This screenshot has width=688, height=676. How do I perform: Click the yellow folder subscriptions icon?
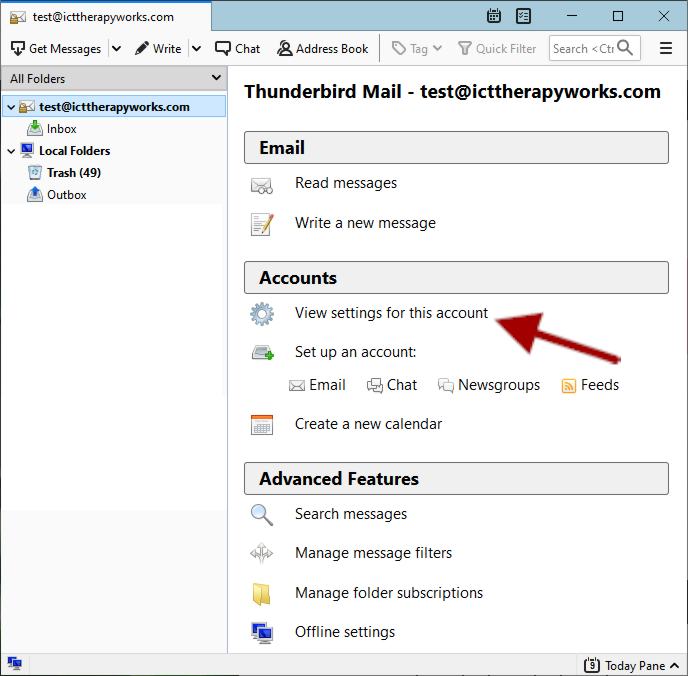coord(262,594)
